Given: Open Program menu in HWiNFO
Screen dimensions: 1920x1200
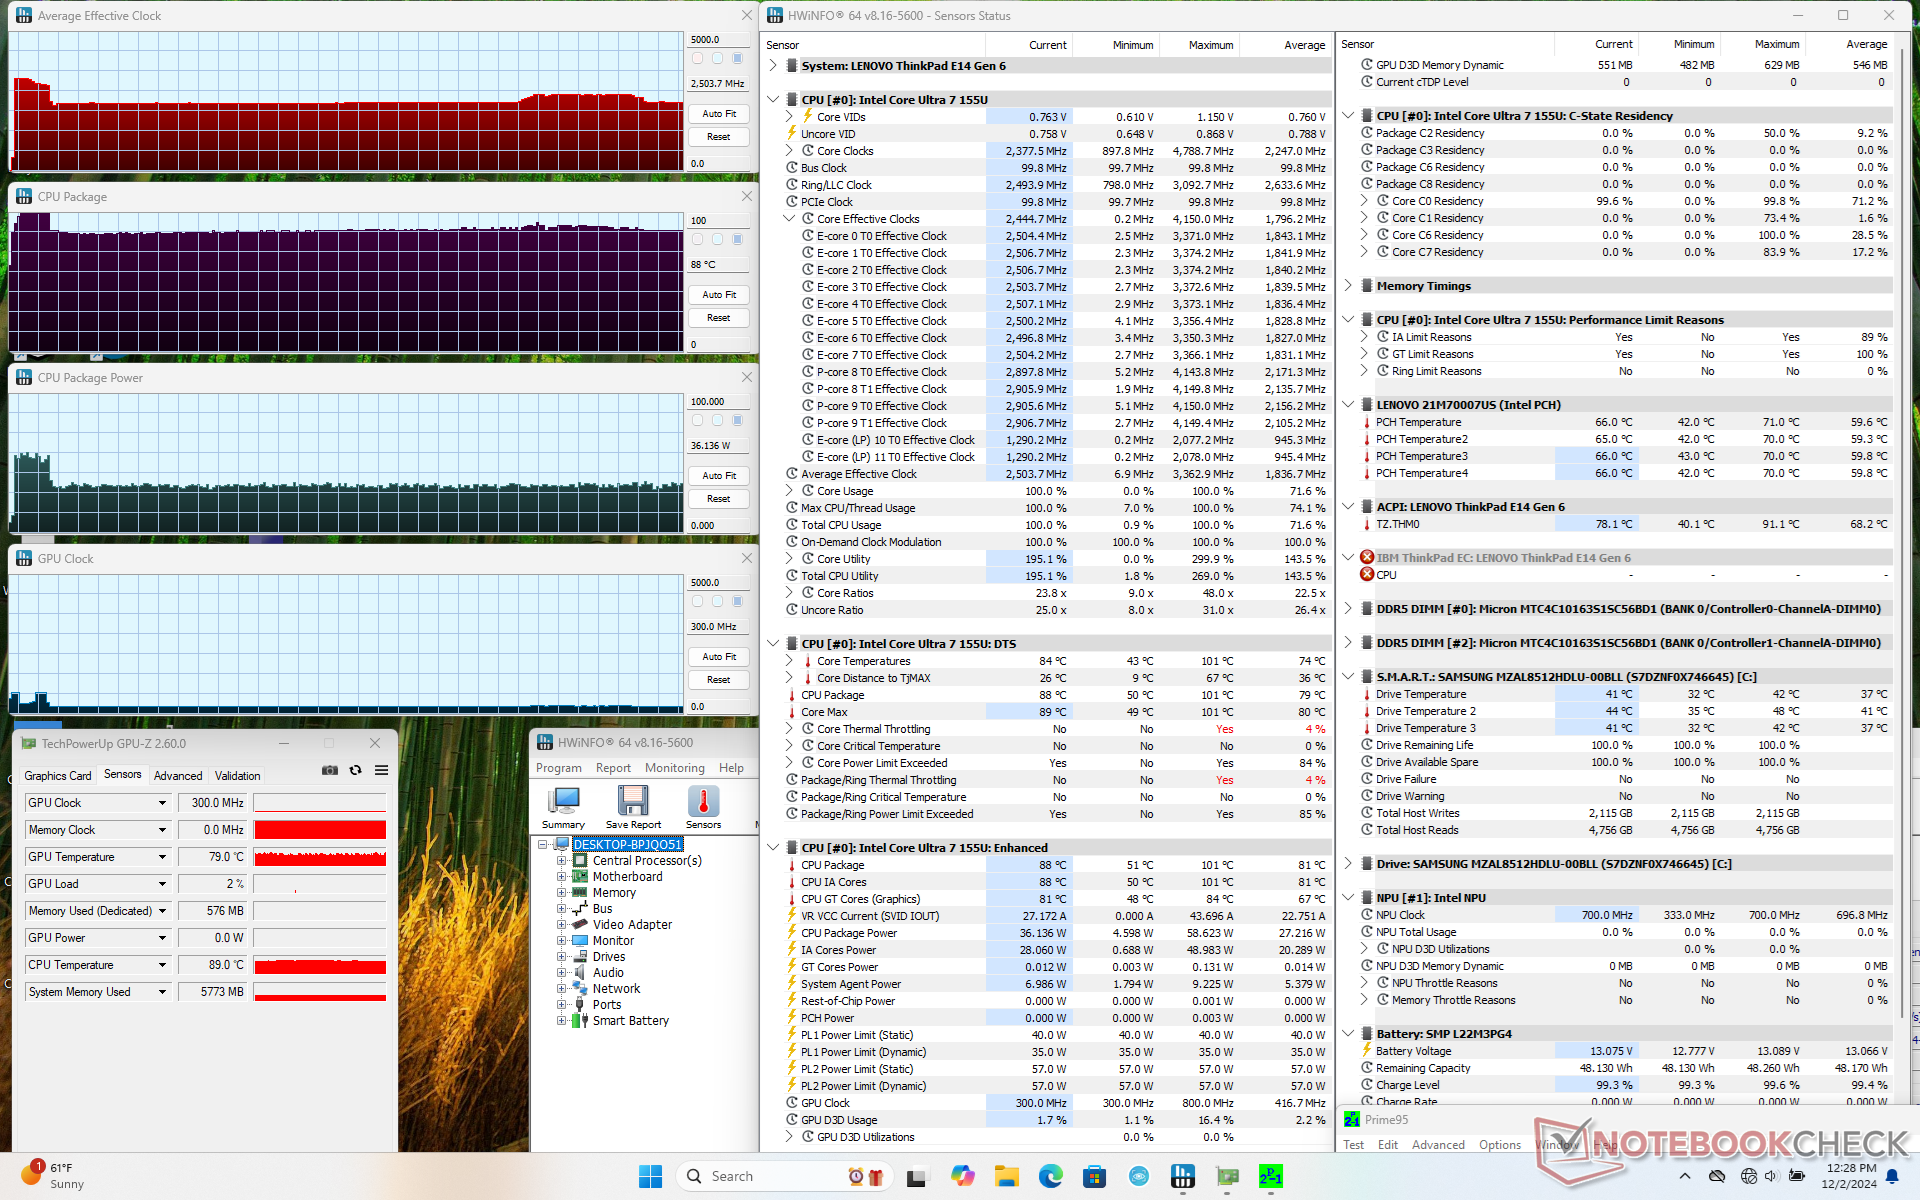Looking at the screenshot, I should click(x=558, y=768).
